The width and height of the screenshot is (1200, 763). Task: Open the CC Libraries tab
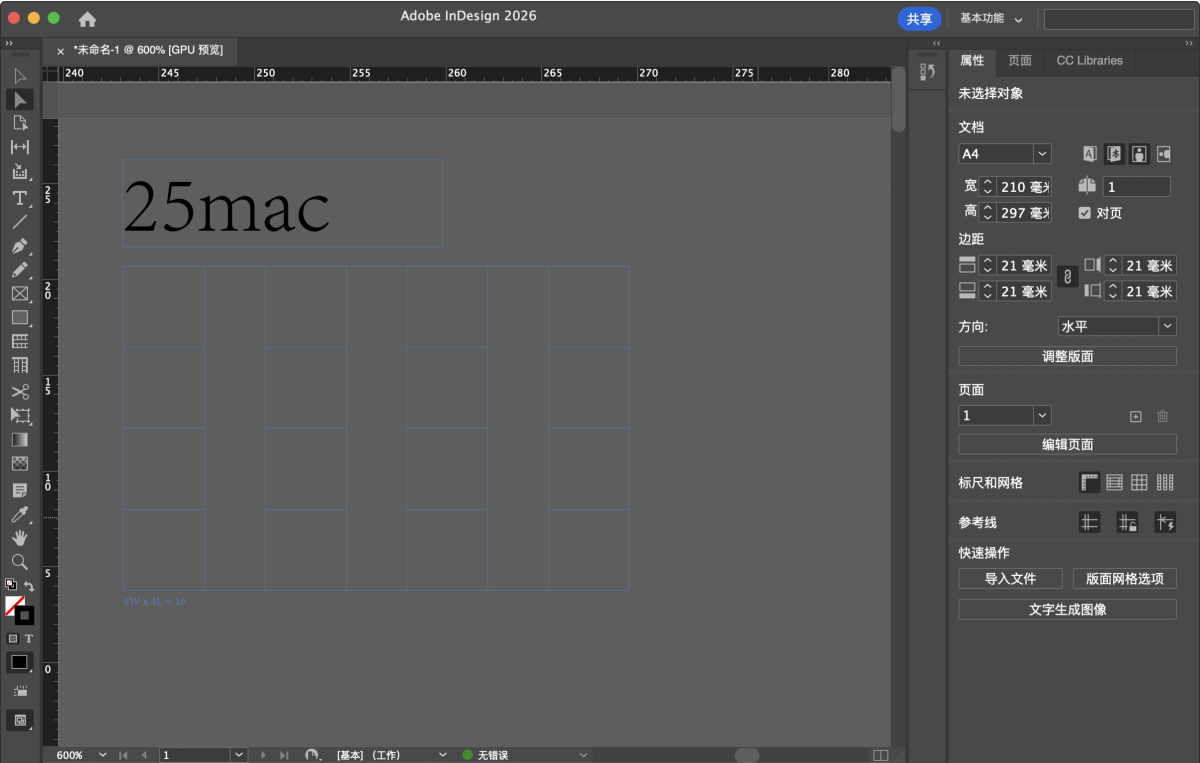click(x=1089, y=61)
